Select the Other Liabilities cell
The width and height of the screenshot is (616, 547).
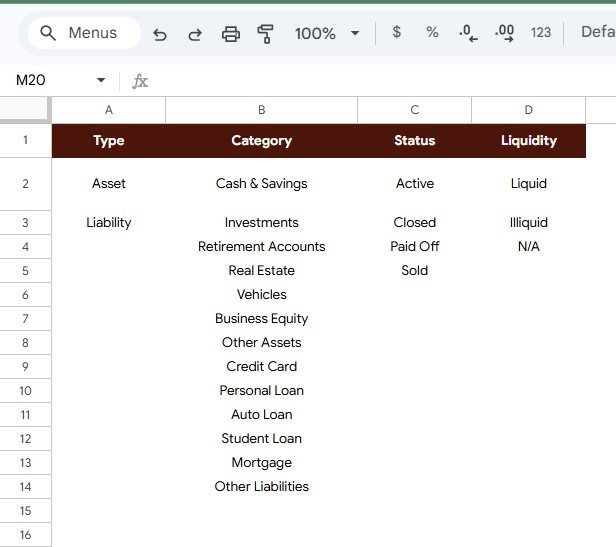point(262,486)
